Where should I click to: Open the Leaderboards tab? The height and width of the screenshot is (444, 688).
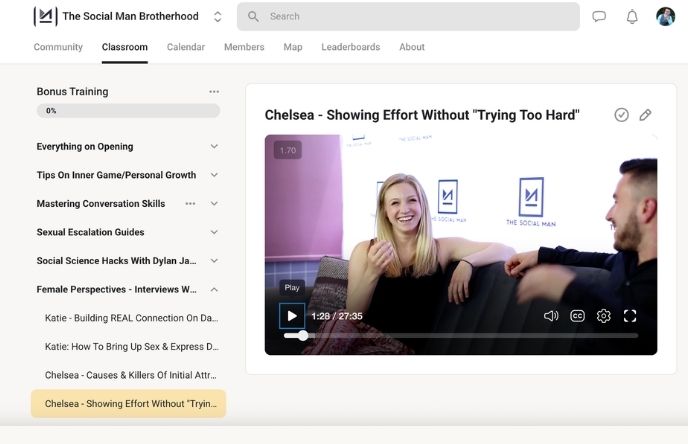point(350,47)
